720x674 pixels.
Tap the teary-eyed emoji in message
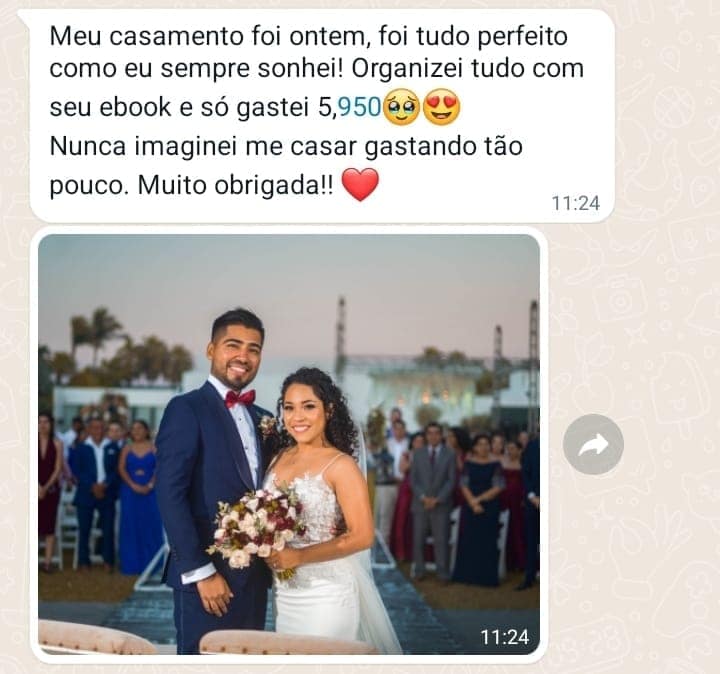point(401,108)
